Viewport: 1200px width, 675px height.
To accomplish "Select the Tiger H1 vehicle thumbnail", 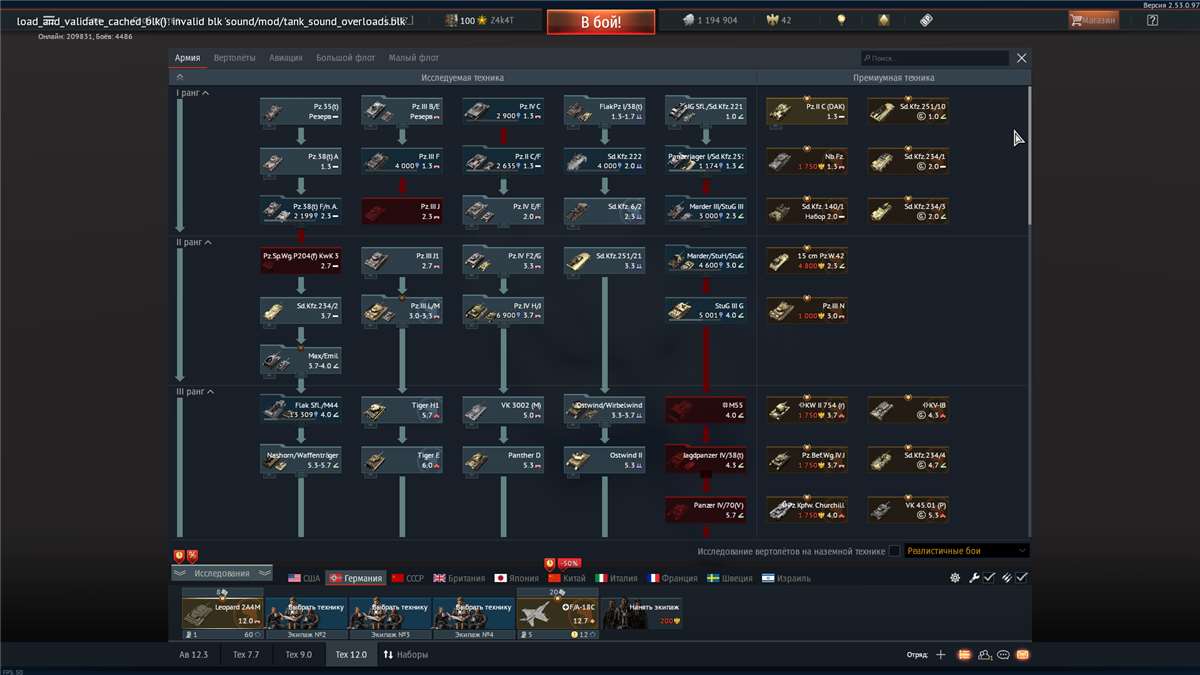I will pyautogui.click(x=400, y=410).
